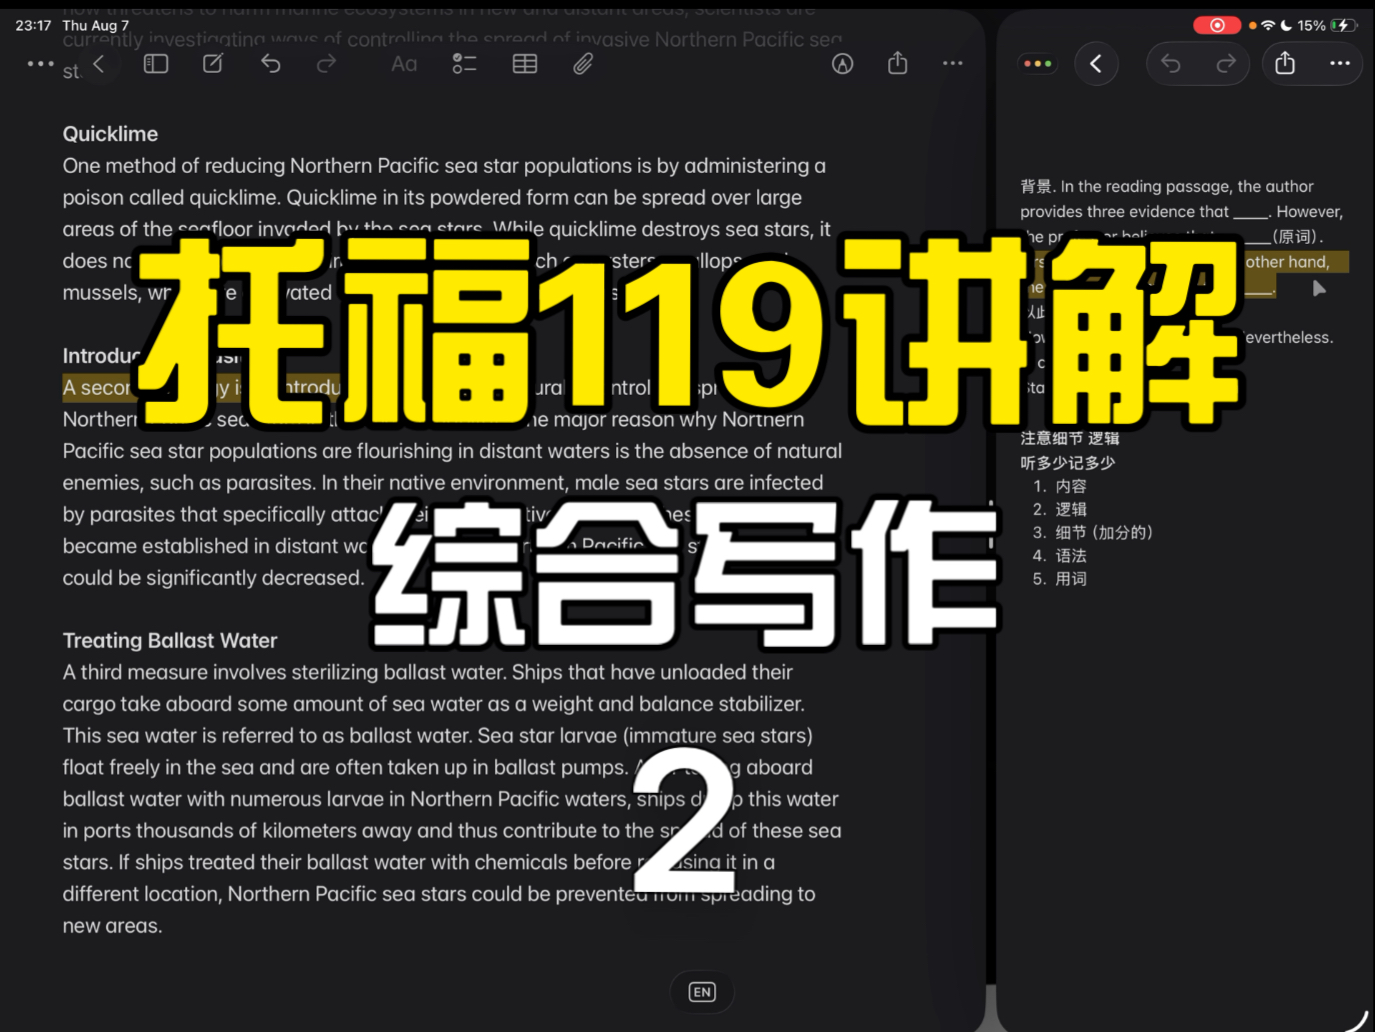Tap the line starting '背景. In the reading passage'
Image resolution: width=1375 pixels, height=1032 pixels.
tap(1167, 186)
